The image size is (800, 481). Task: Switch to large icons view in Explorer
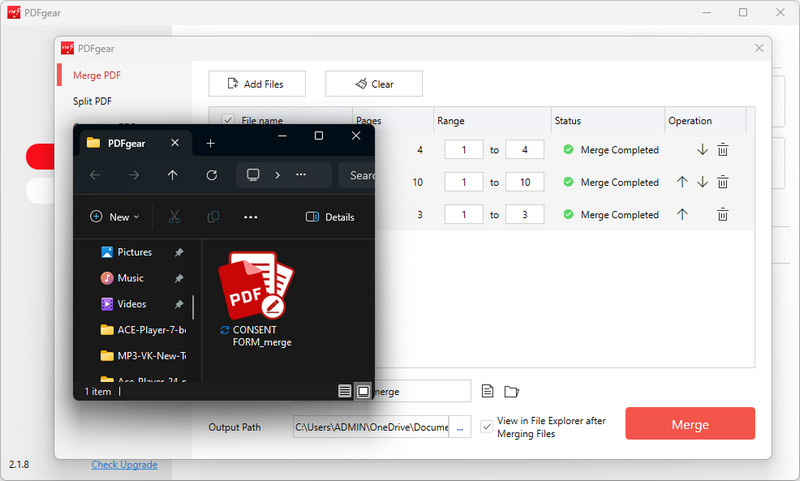pos(363,391)
